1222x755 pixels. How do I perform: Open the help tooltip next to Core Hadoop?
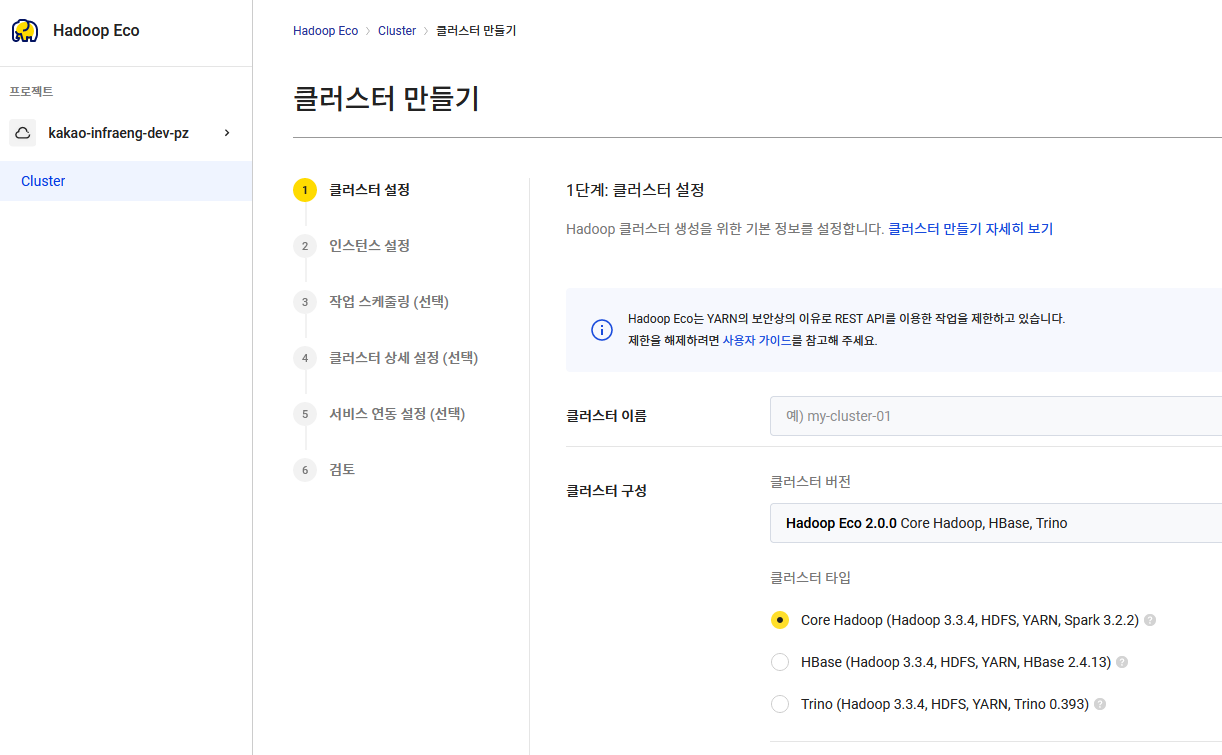(x=1148, y=620)
